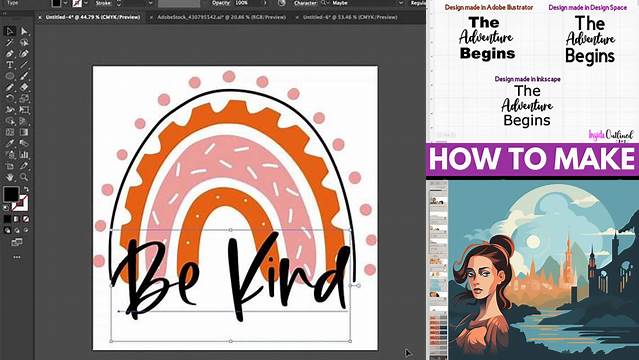This screenshot has height=360, width=639.
Task: Select the Paintbrush tool
Action: pos(24,76)
